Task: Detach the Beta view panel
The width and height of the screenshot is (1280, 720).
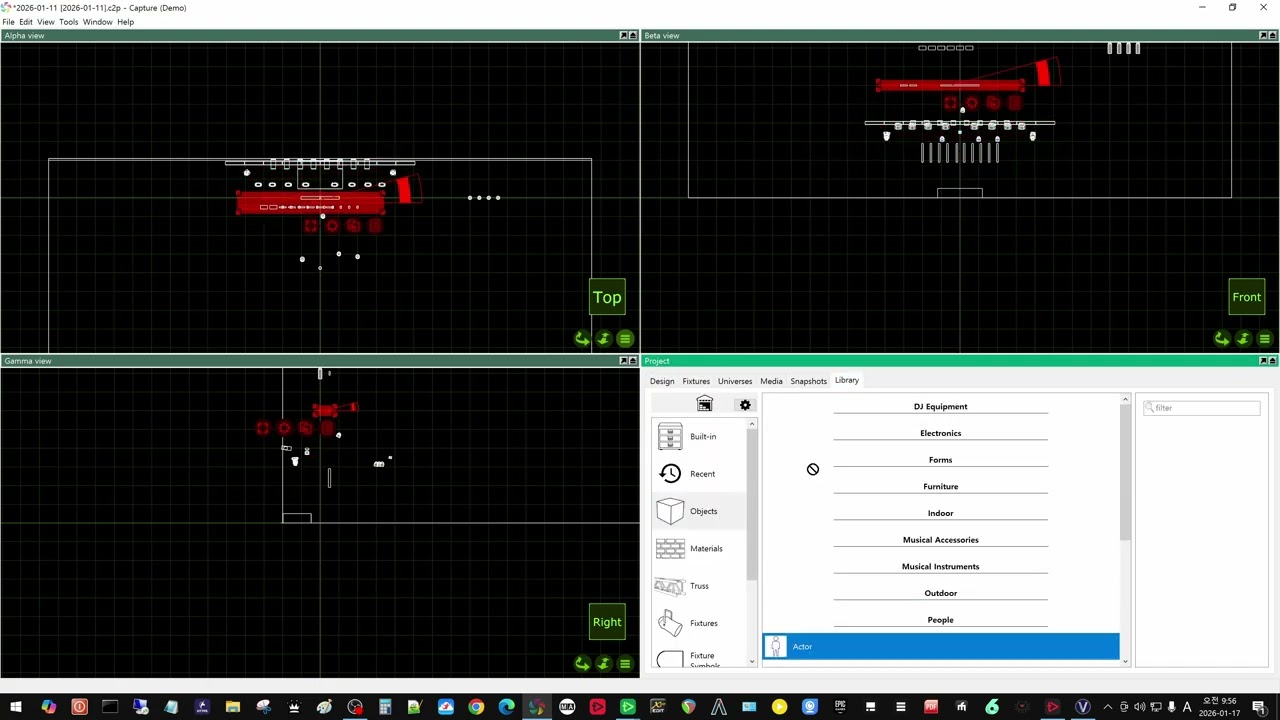Action: (1263, 35)
